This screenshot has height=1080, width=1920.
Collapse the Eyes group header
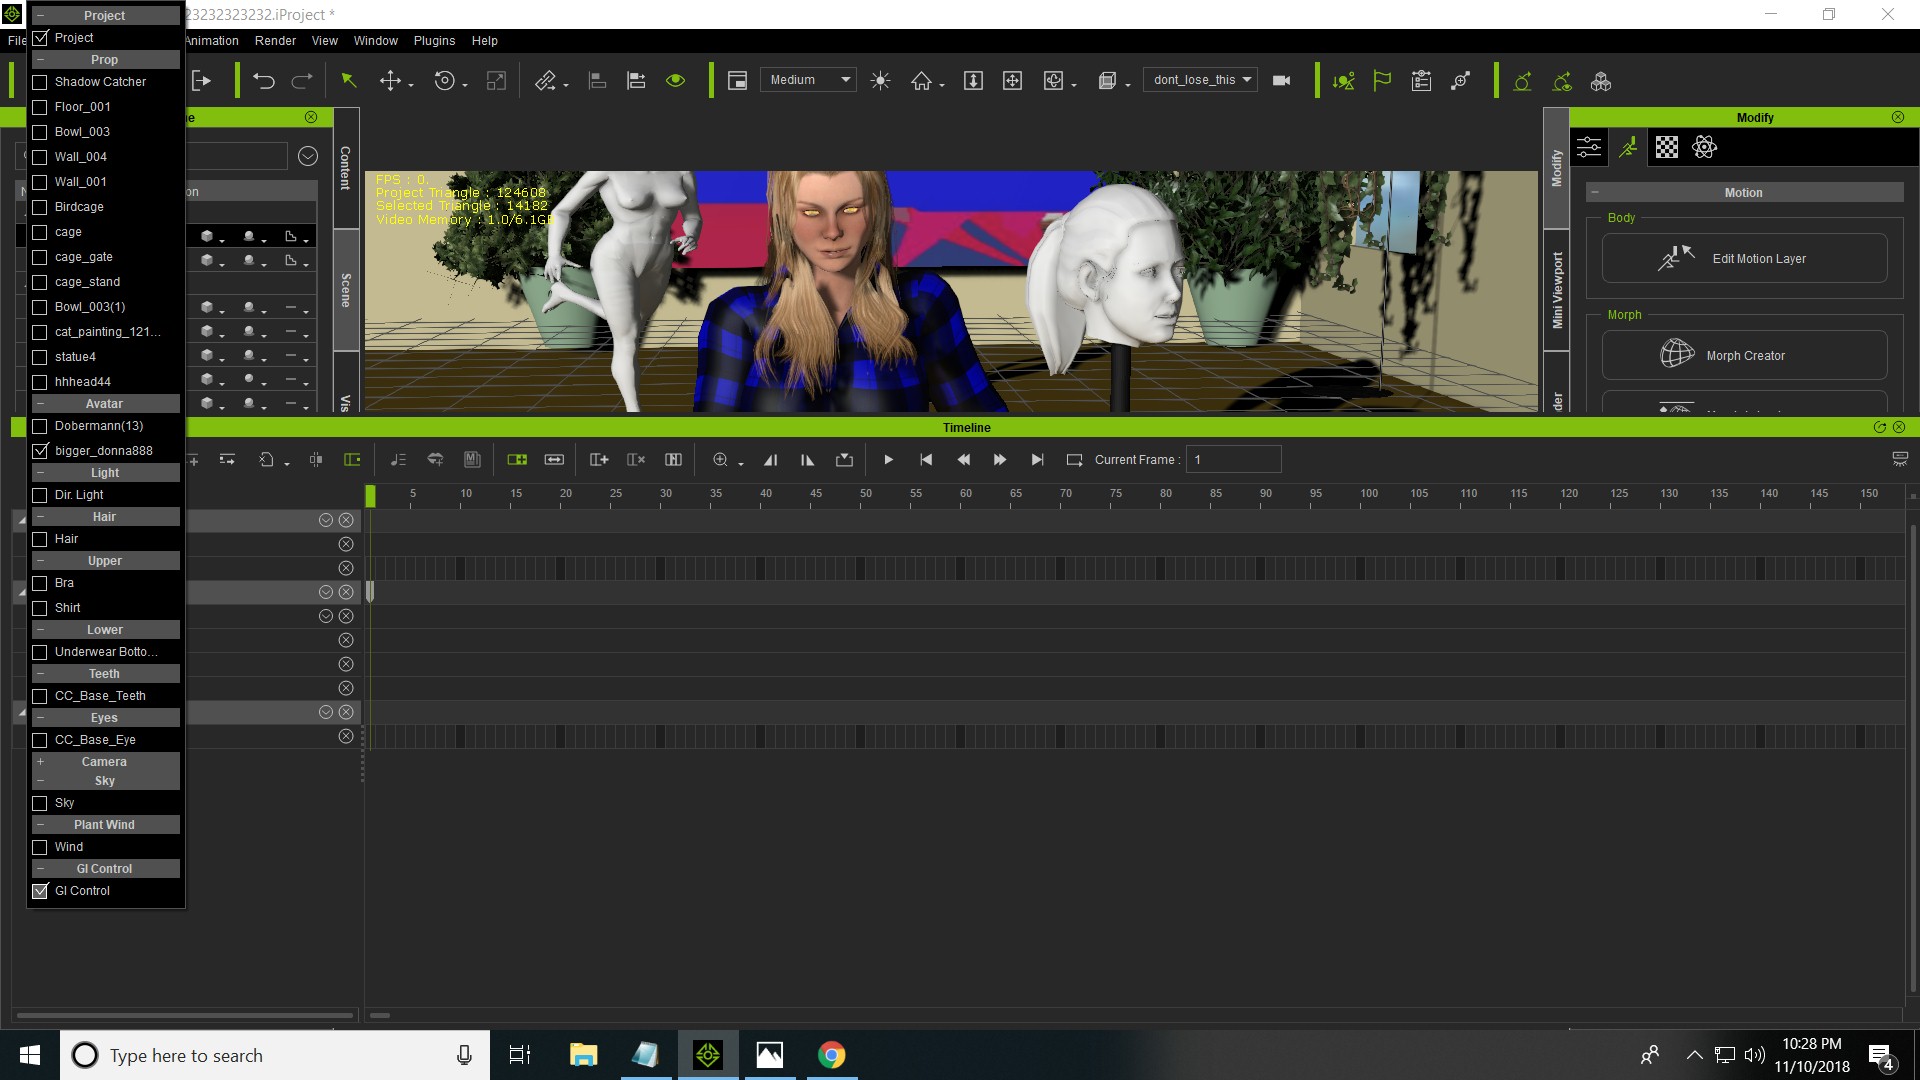[105, 718]
